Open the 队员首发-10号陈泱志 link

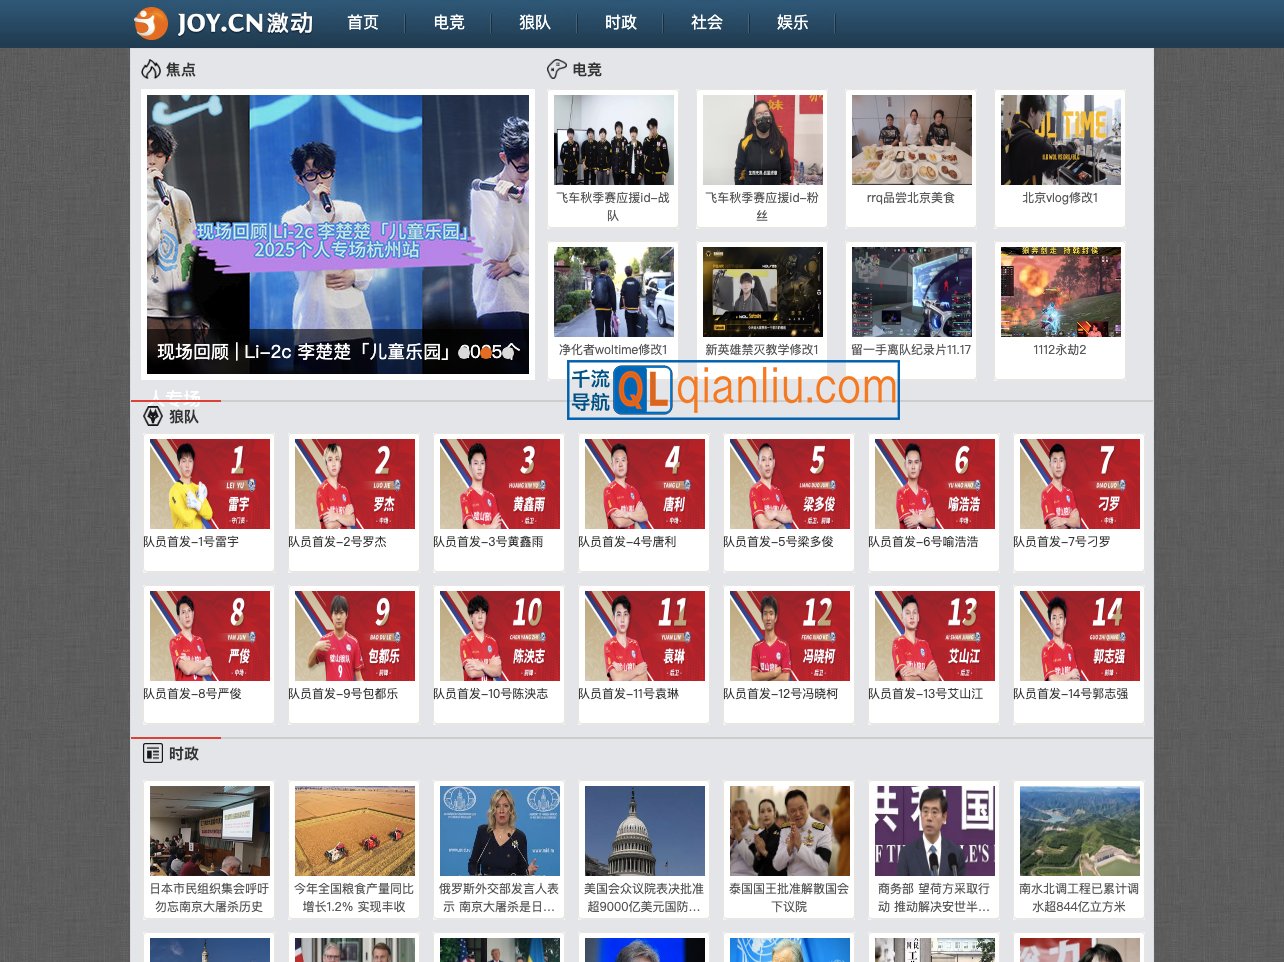(490, 693)
